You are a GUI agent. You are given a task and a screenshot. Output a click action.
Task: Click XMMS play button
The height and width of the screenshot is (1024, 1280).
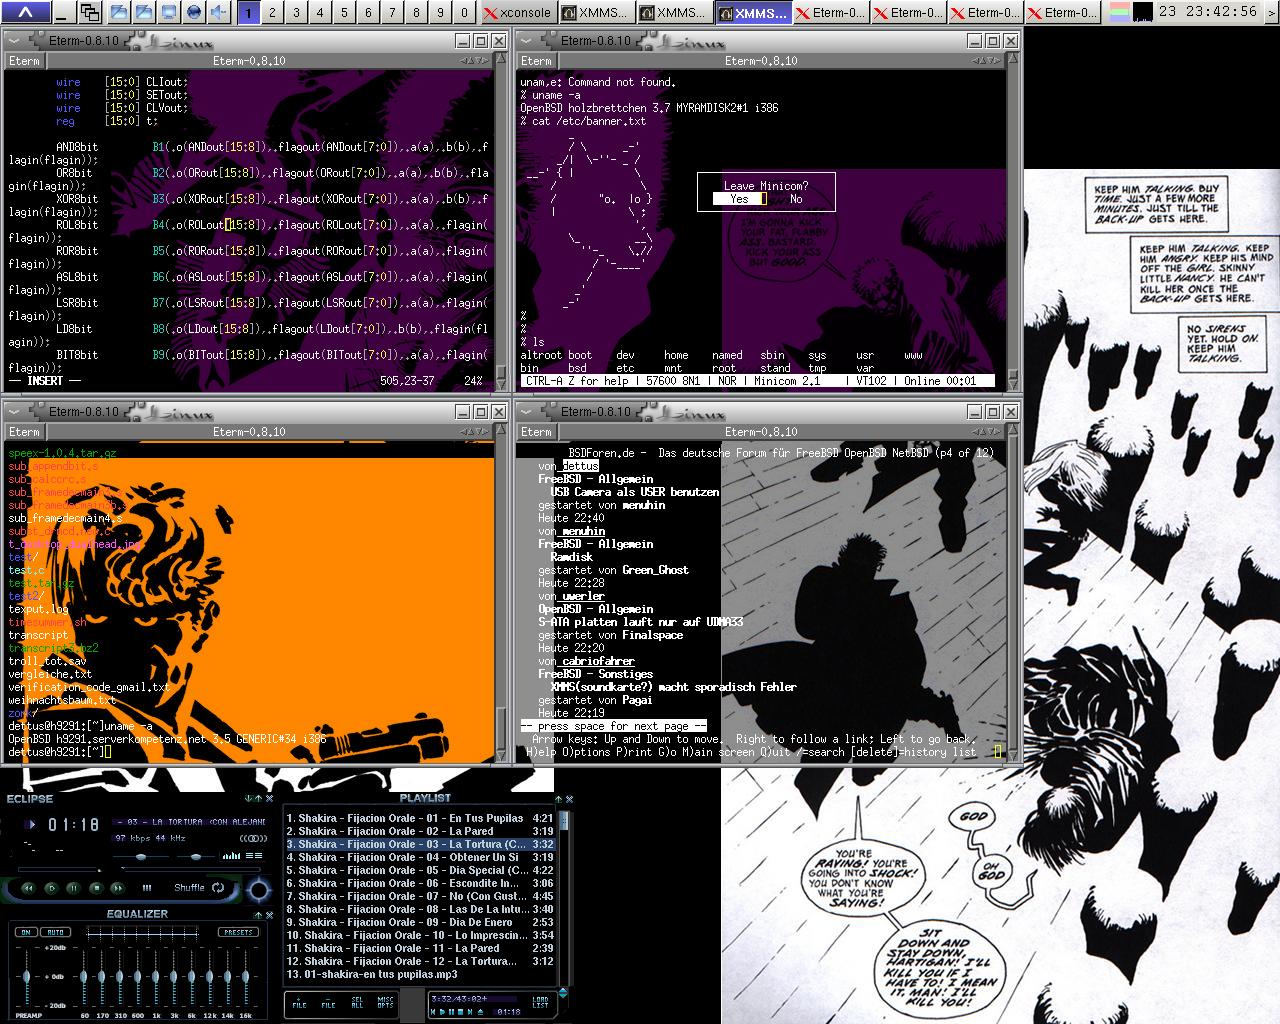(x=52, y=888)
